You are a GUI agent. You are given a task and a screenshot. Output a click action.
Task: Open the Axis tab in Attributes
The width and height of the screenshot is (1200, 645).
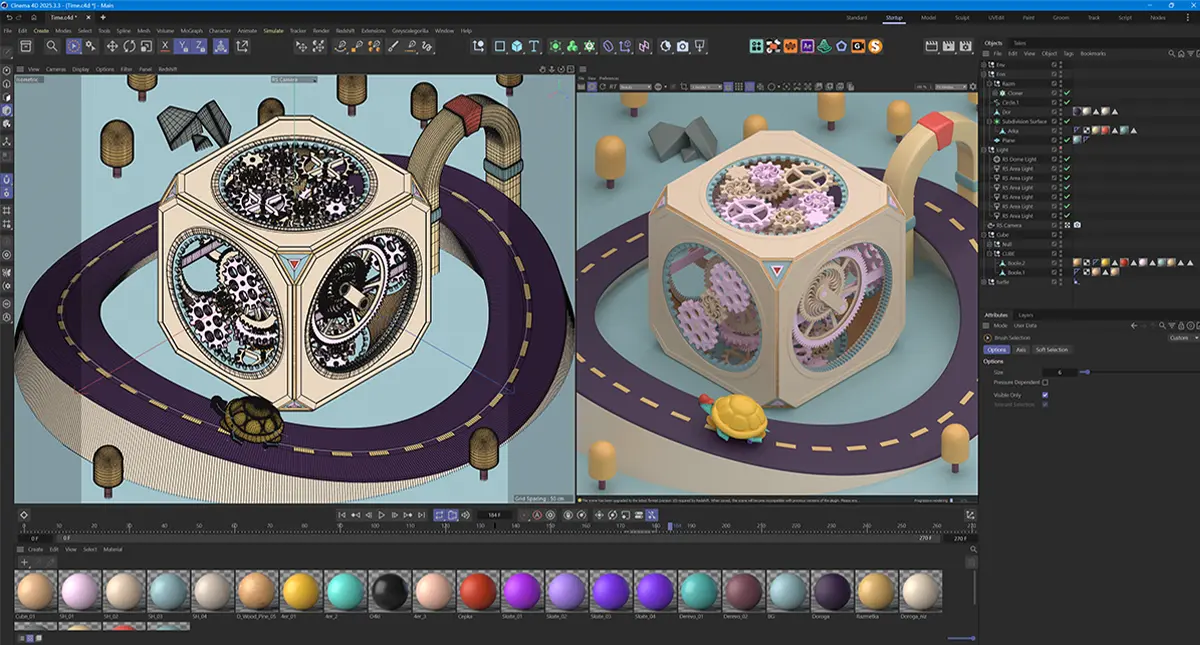tap(1021, 349)
